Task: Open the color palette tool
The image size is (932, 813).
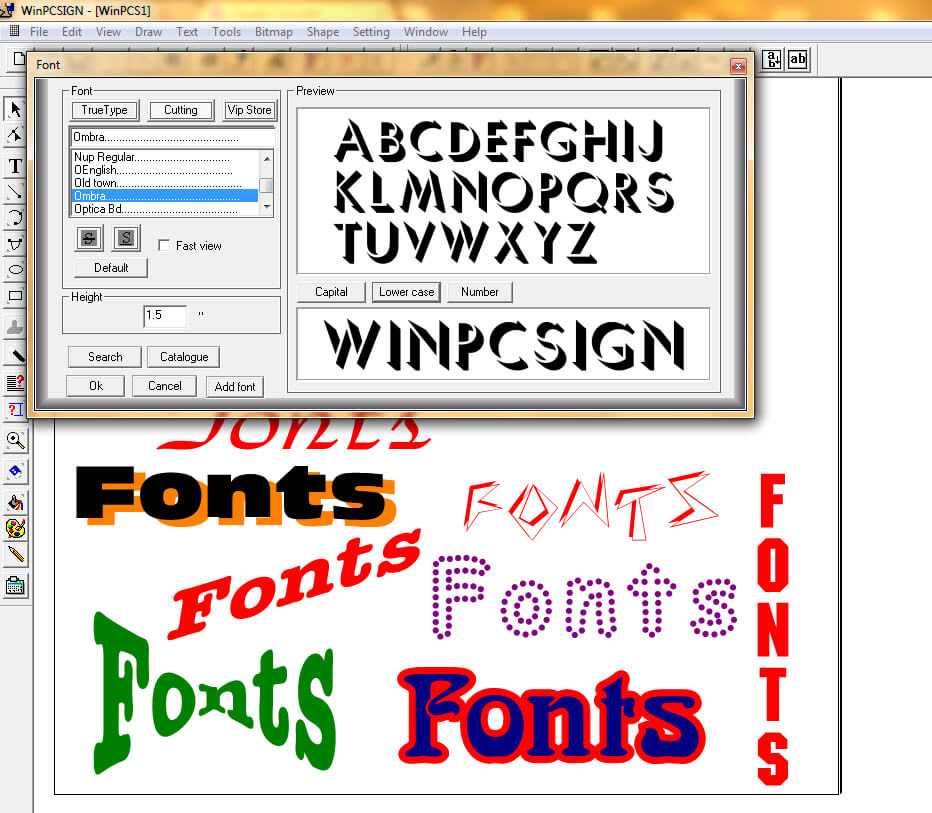Action: [15, 528]
